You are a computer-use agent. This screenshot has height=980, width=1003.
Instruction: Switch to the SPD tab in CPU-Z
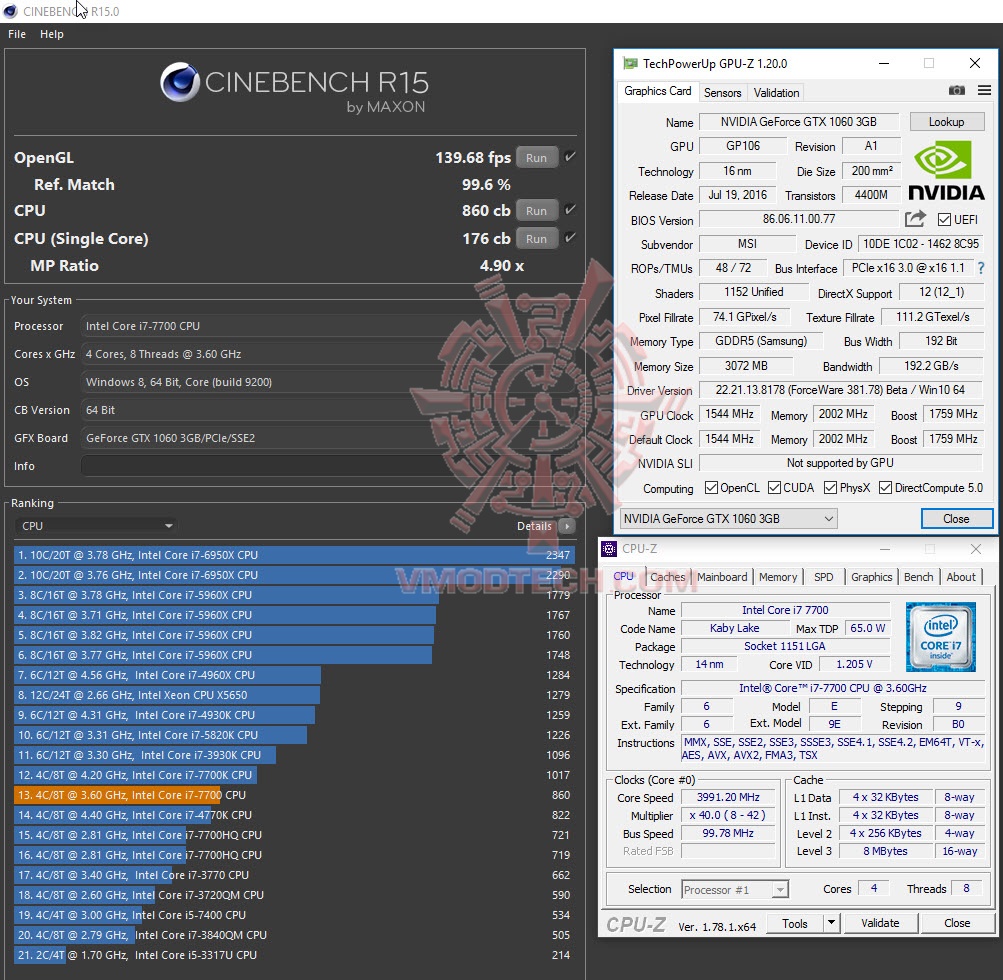pyautogui.click(x=823, y=577)
